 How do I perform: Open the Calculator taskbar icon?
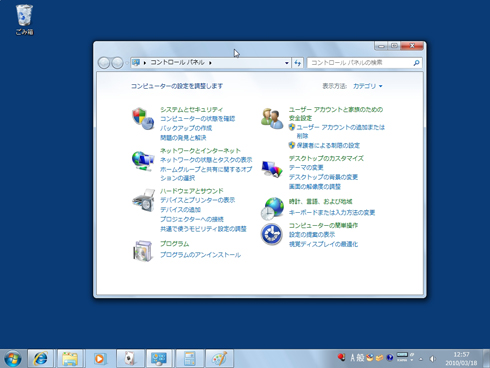pyautogui.click(x=189, y=359)
